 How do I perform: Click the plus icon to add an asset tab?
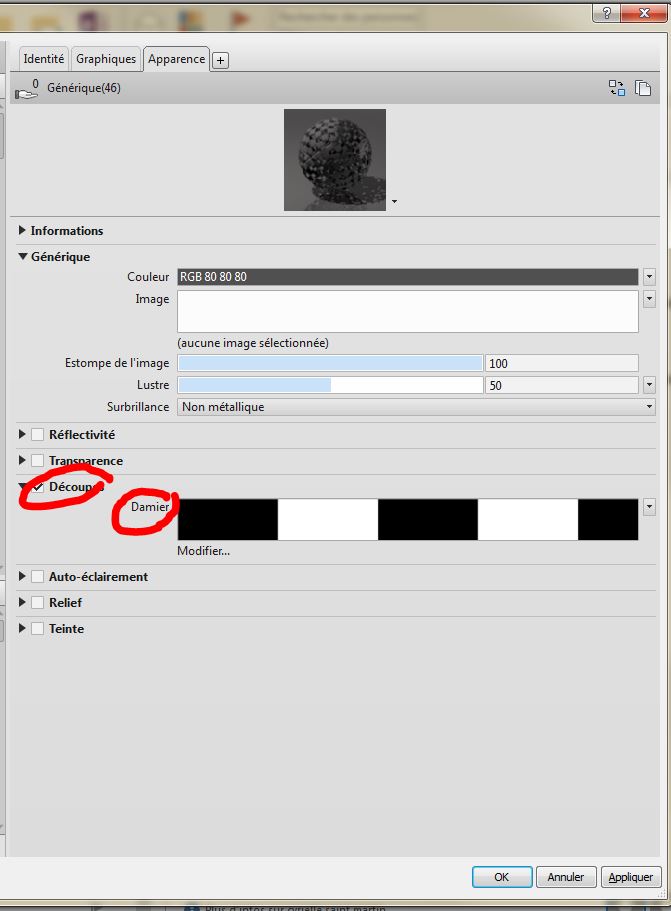tap(220, 60)
